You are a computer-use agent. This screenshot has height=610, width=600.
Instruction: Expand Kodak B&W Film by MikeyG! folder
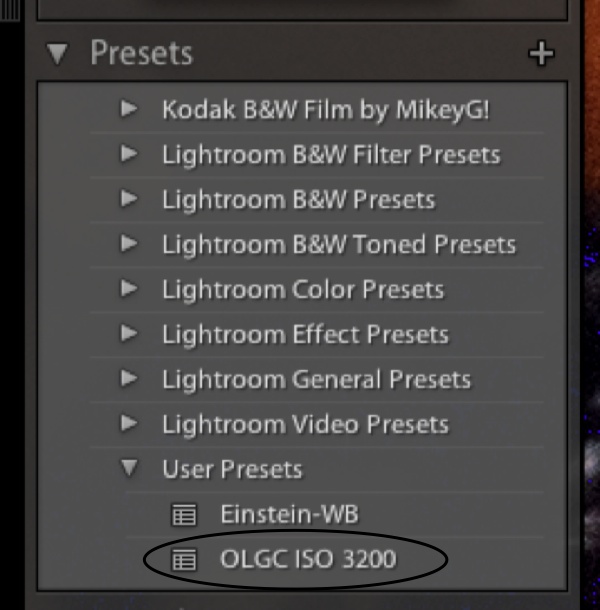coord(129,110)
